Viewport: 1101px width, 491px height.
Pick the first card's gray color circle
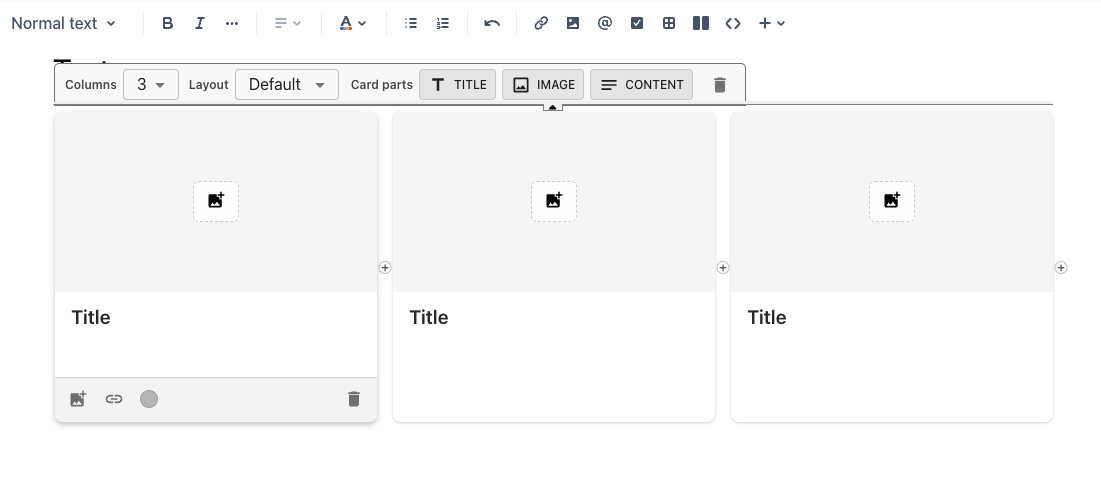coord(149,399)
